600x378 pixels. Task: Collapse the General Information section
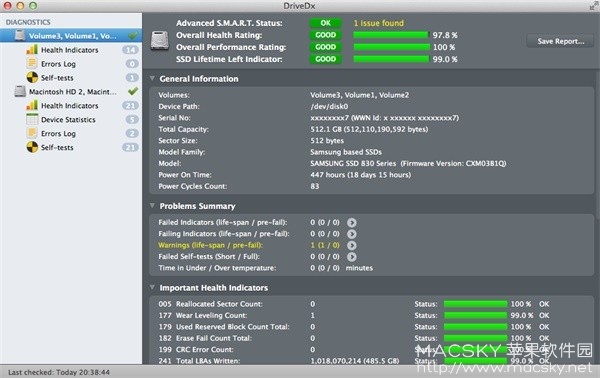pyautogui.click(x=152, y=78)
